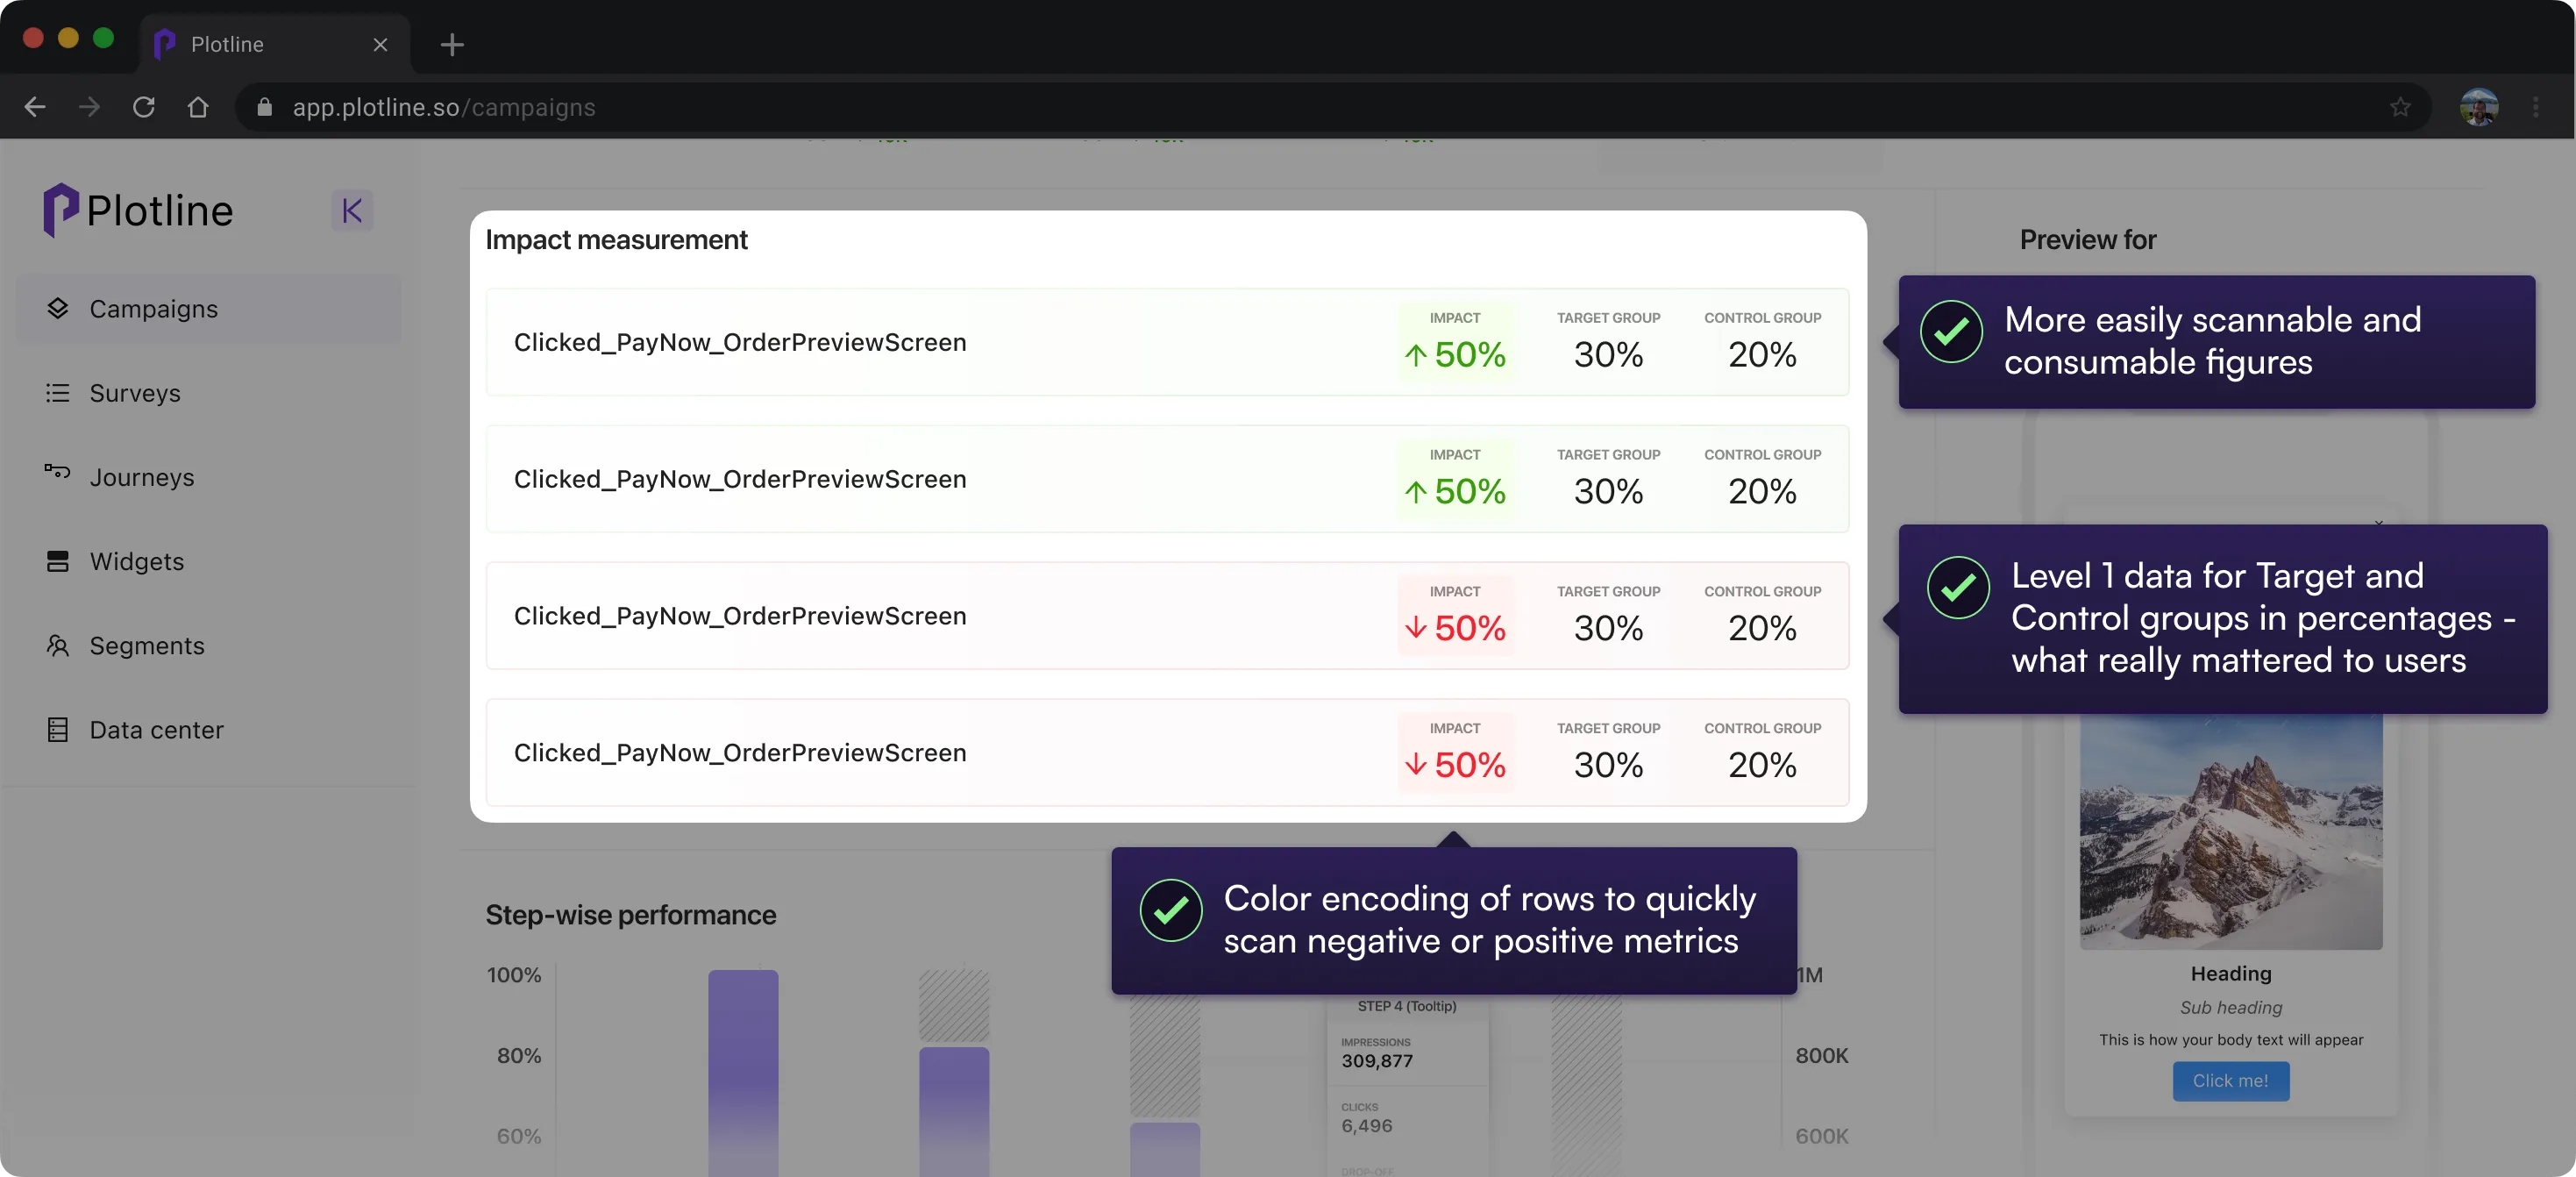The width and height of the screenshot is (2576, 1177).
Task: Collapse sidebar with the purple arrow icon
Action: pos(351,210)
